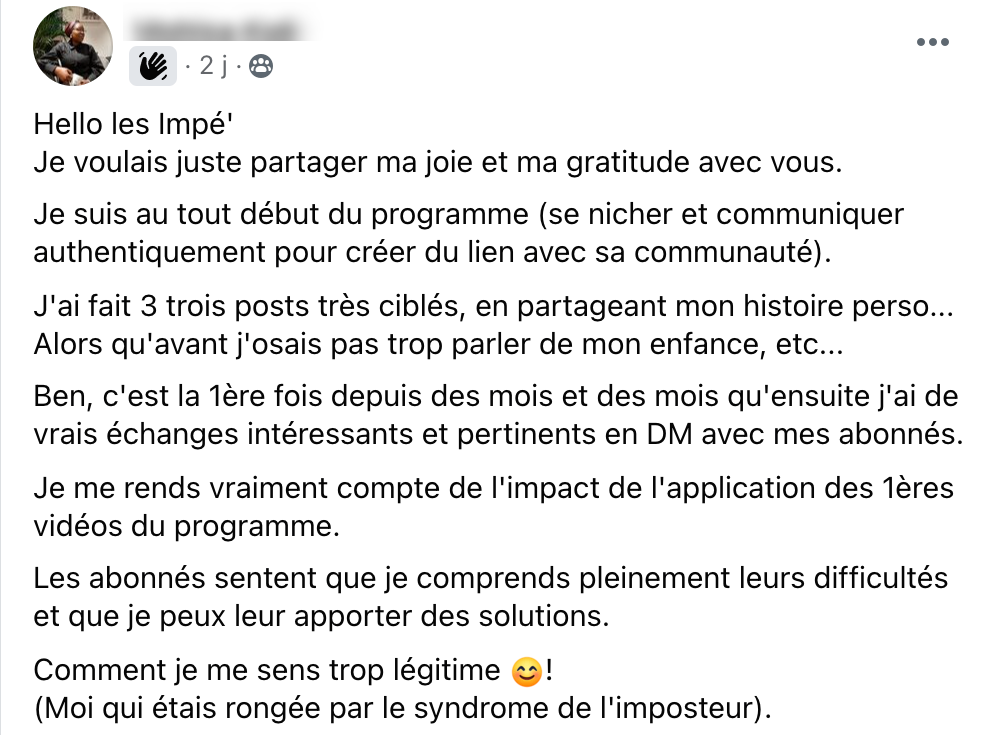The image size is (992, 735).
Task: Click the line "J'ai fait 3 trois posts"
Action: [493, 306]
